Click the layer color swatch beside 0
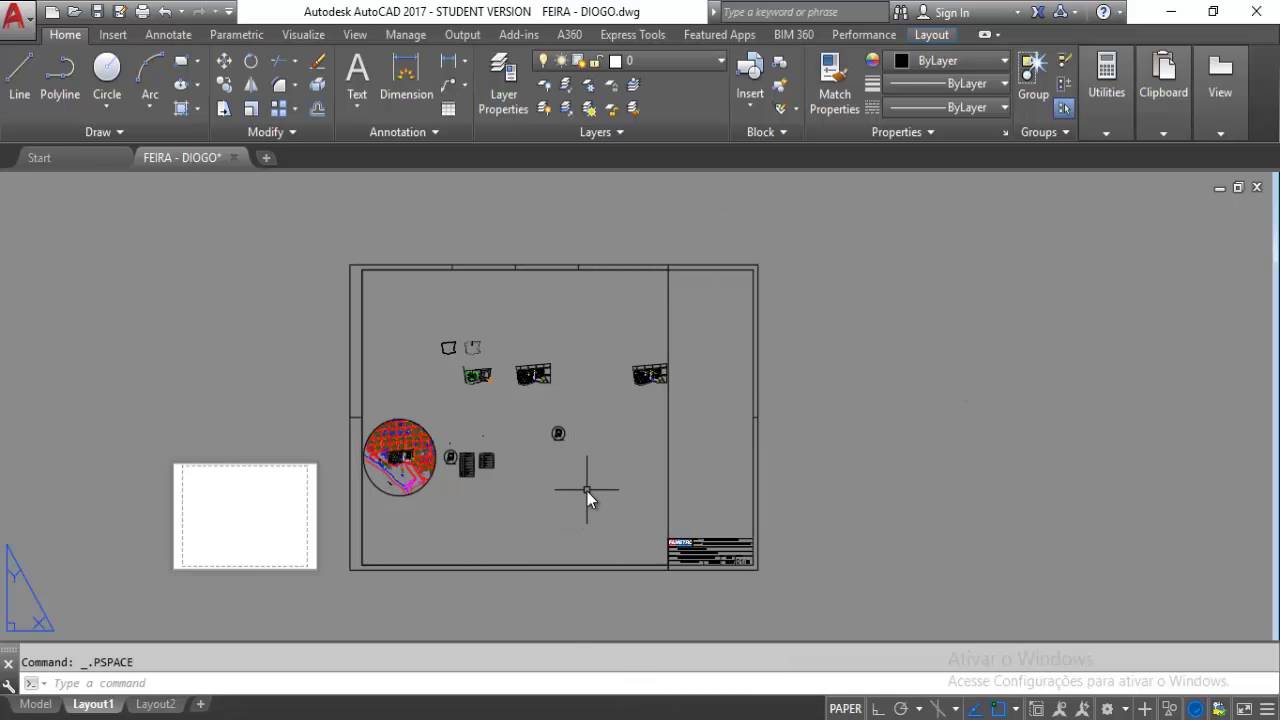Image resolution: width=1280 pixels, height=720 pixels. [x=615, y=61]
